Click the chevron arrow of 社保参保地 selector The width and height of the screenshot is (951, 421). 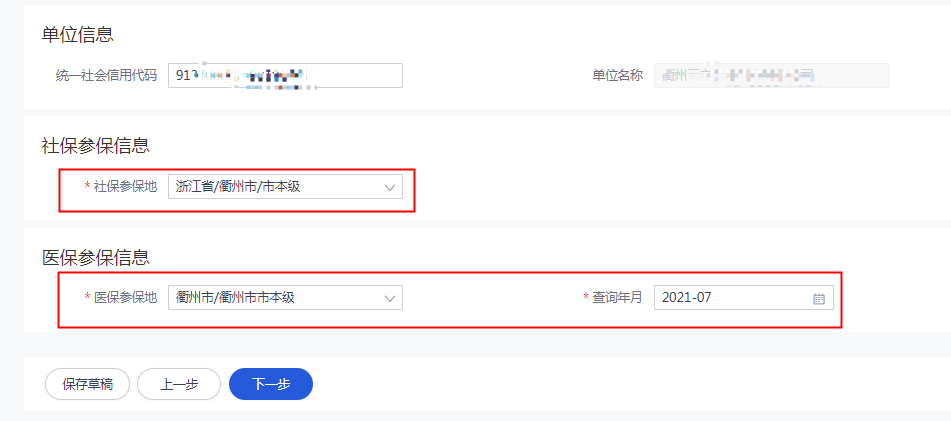pyautogui.click(x=390, y=187)
